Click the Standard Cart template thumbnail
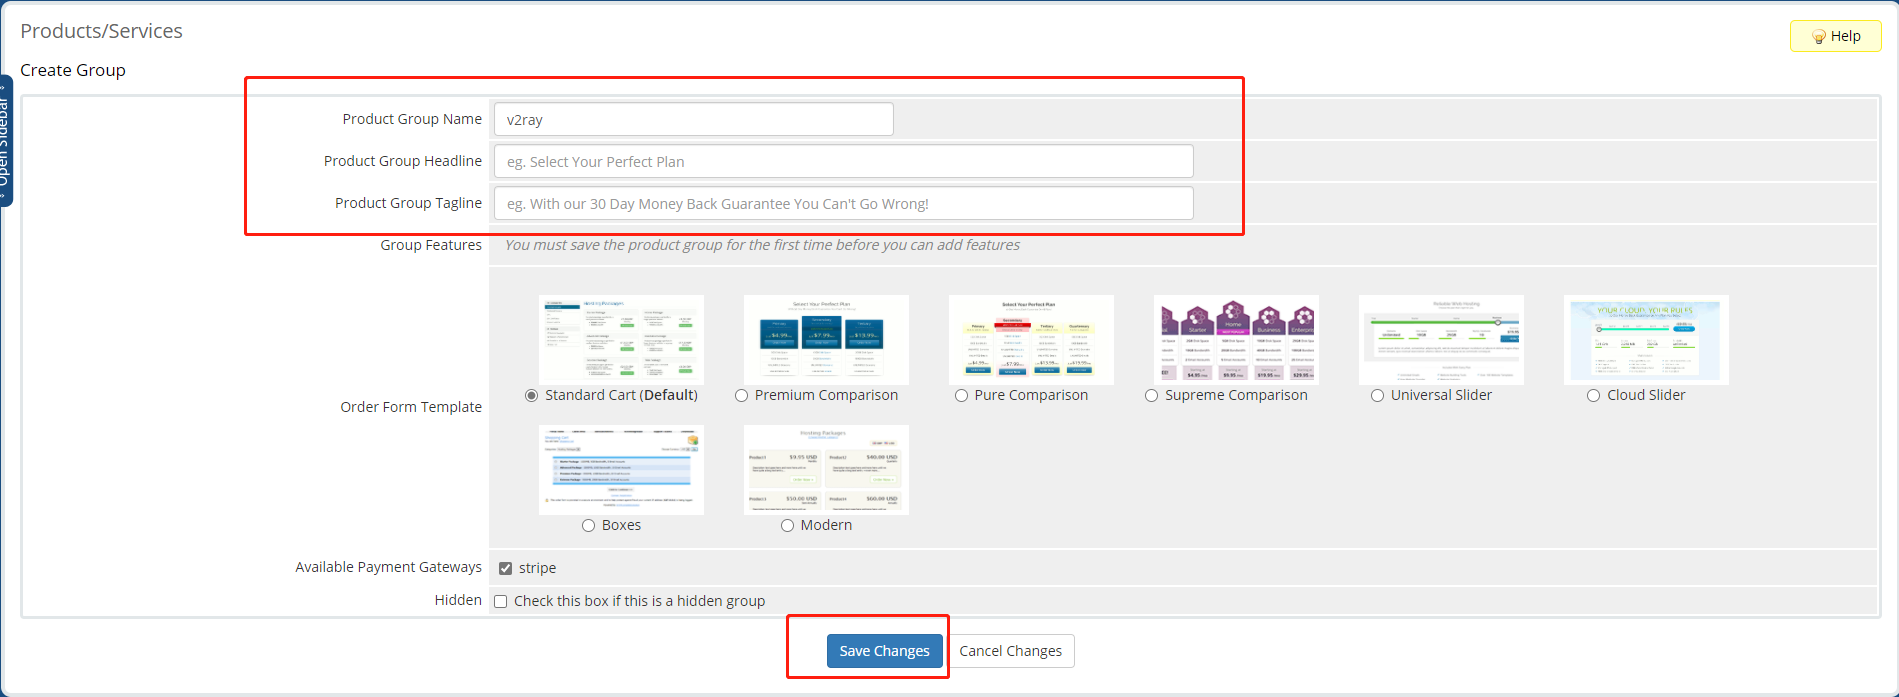 [621, 340]
